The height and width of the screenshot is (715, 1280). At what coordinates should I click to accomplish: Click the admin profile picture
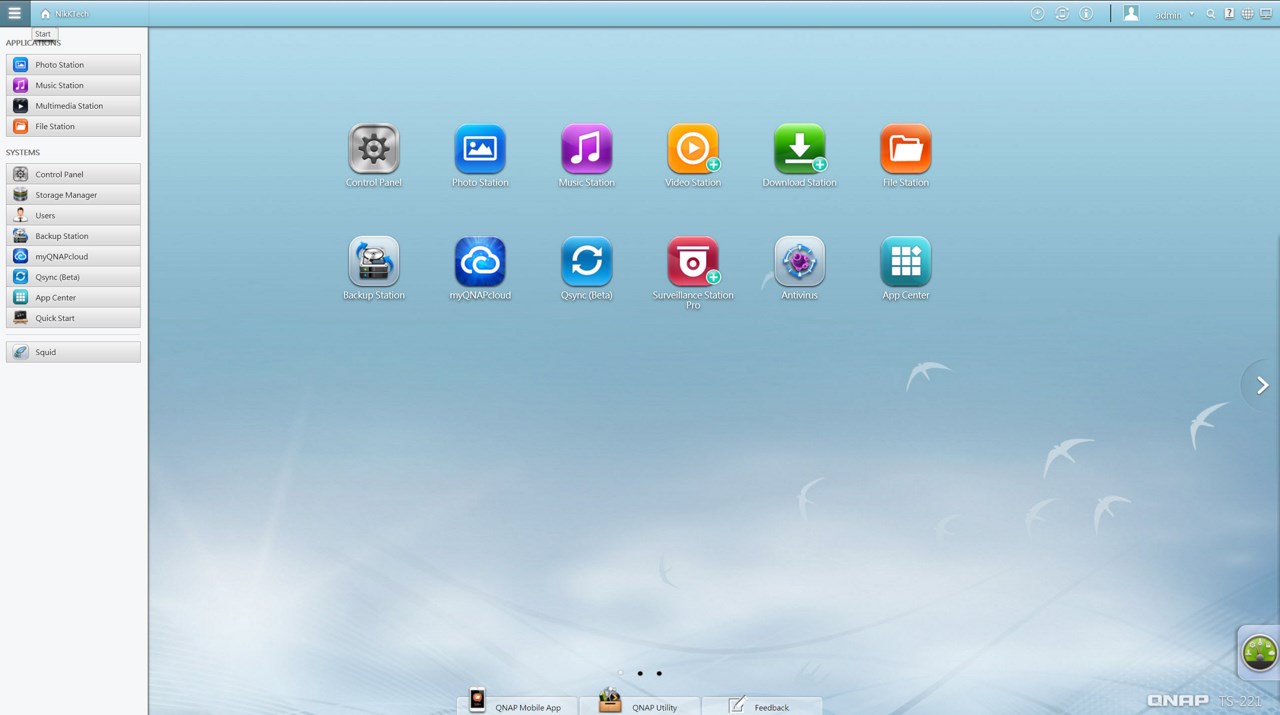point(1131,13)
